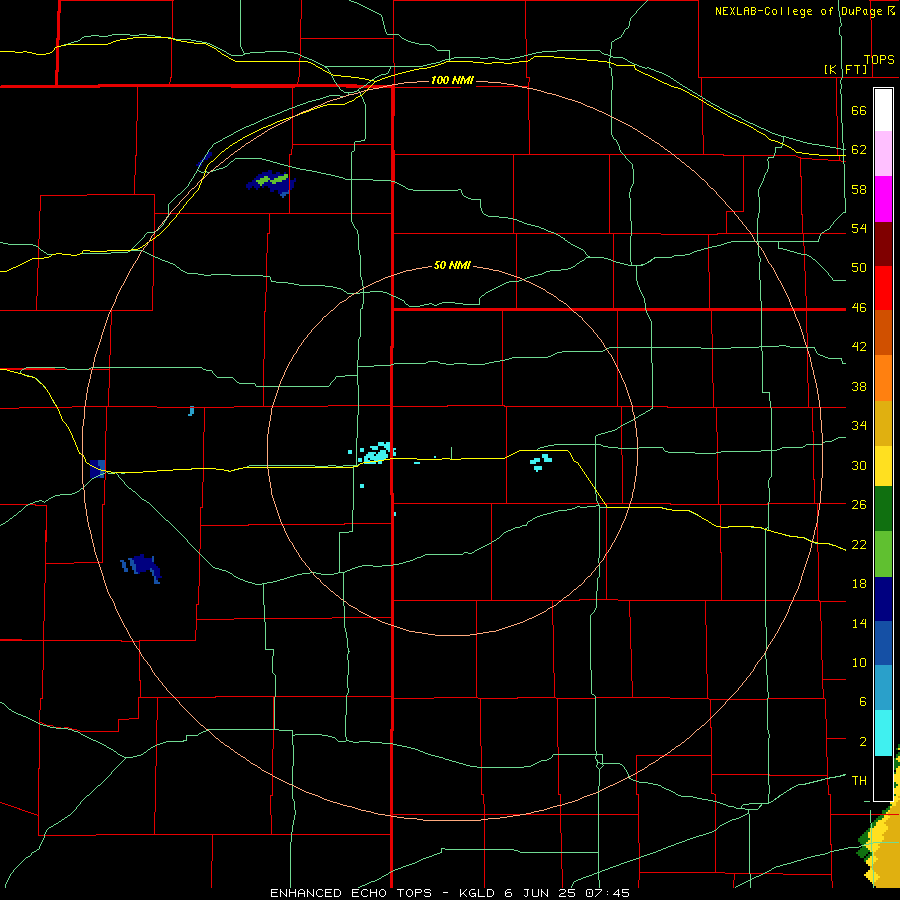The width and height of the screenshot is (900, 900).
Task: Click the dark blue echo in the southwest
Action: [x=141, y=568]
